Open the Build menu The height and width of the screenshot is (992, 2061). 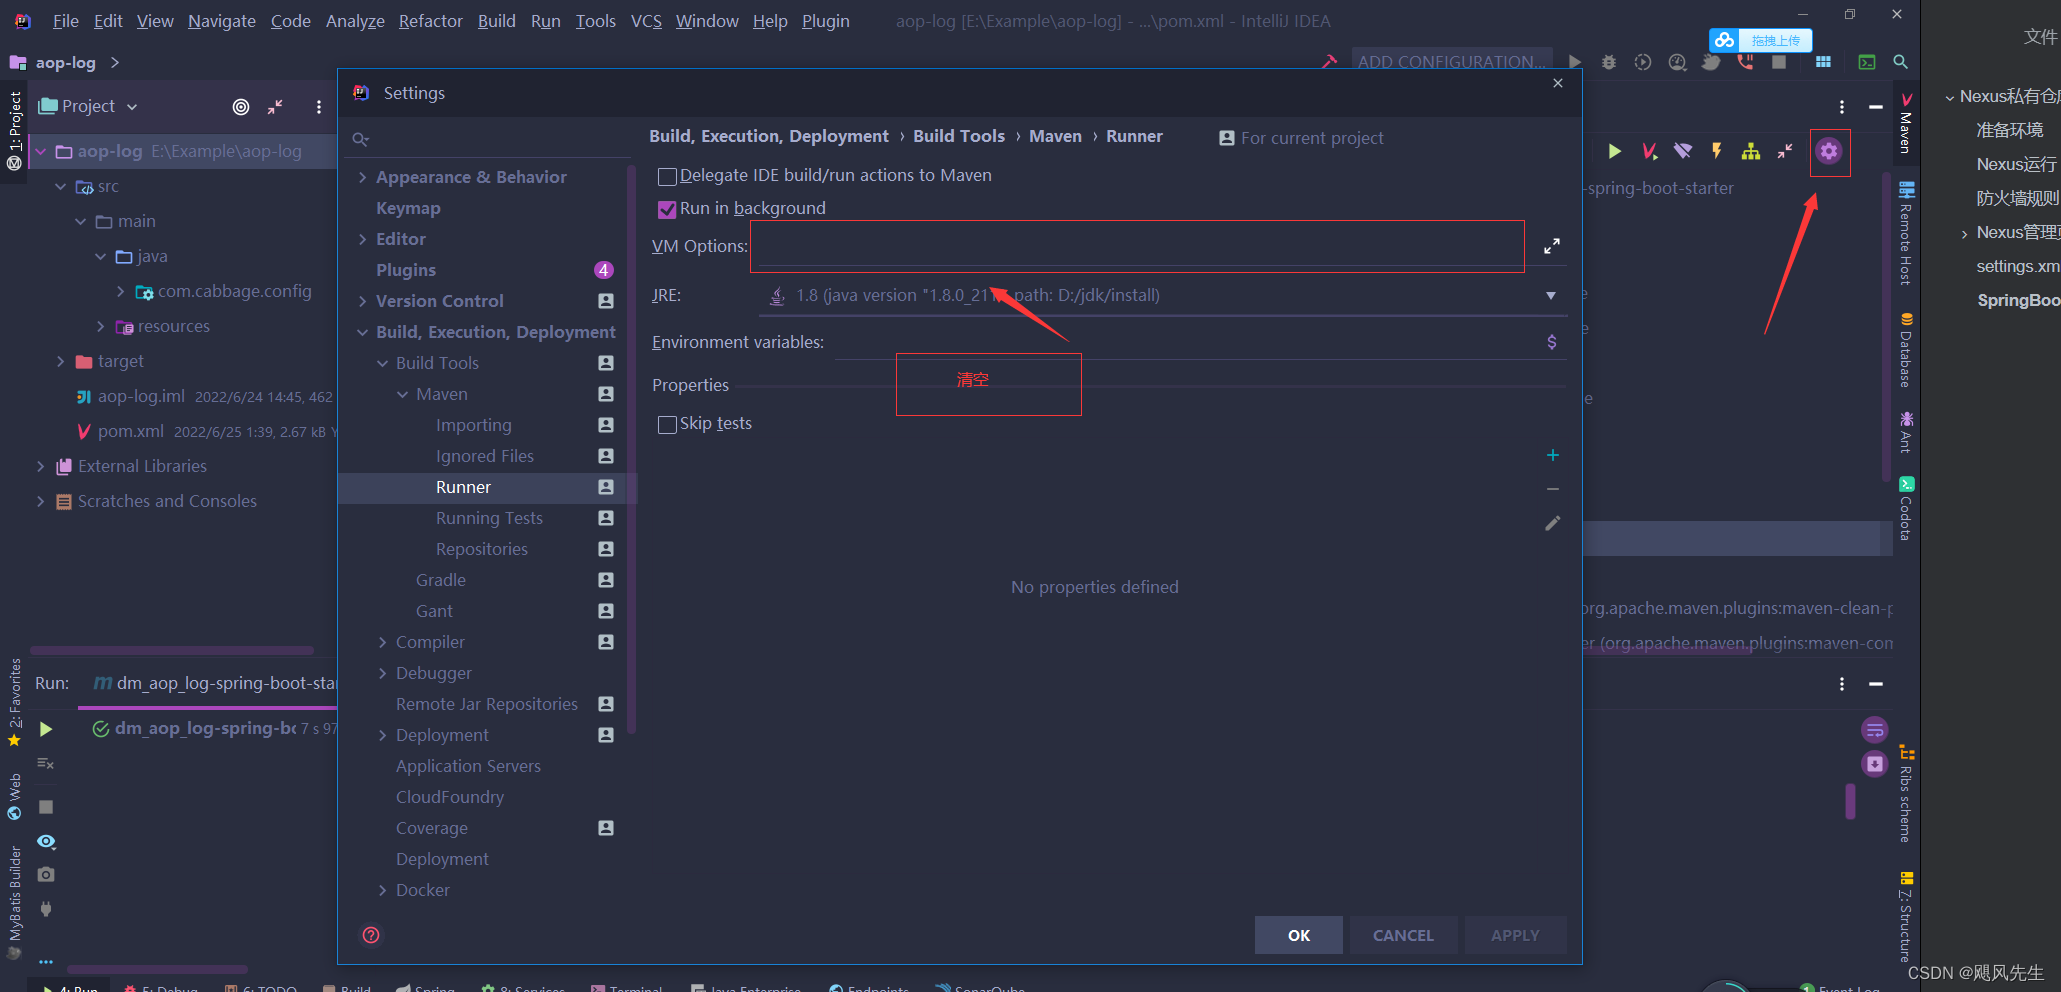(497, 21)
